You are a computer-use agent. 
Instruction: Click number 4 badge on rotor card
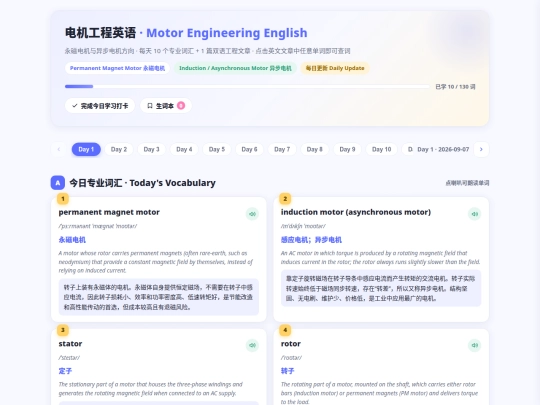[x=285, y=330]
